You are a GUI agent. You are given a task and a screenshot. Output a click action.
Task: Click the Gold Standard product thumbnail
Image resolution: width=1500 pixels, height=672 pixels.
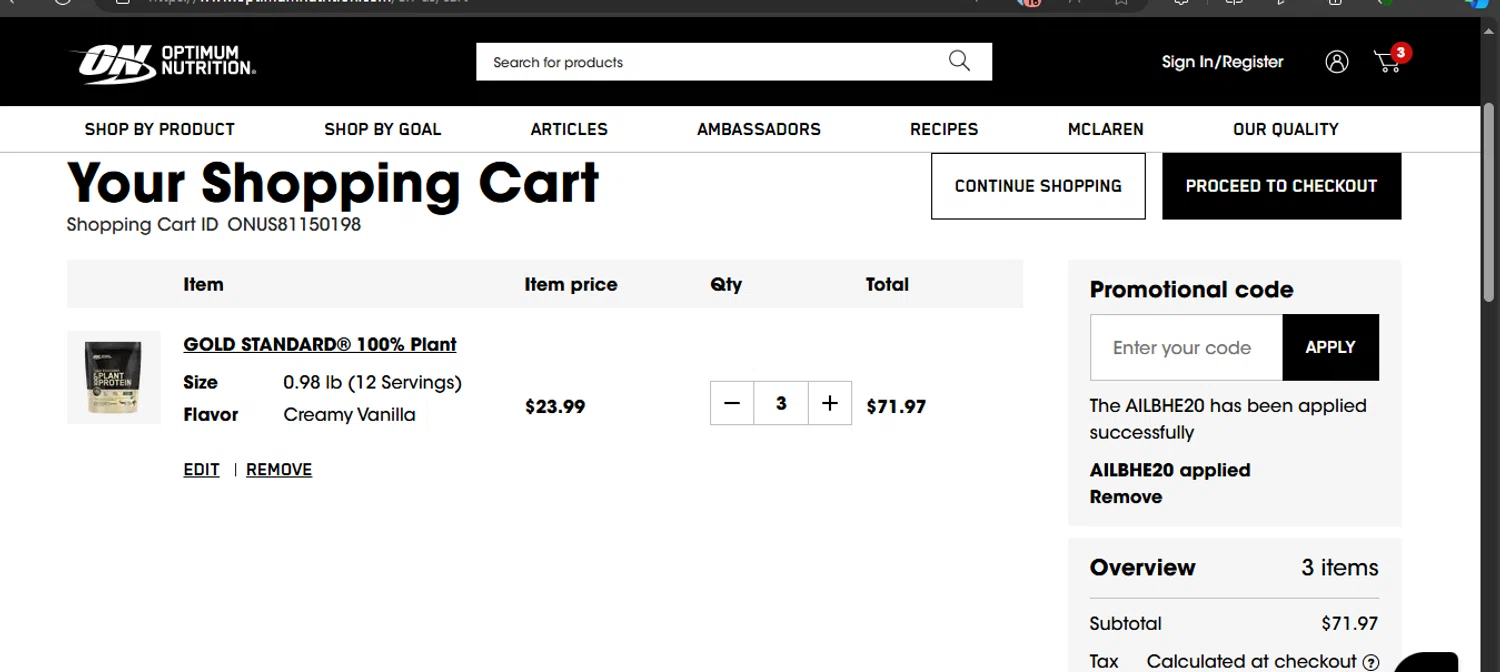click(113, 377)
